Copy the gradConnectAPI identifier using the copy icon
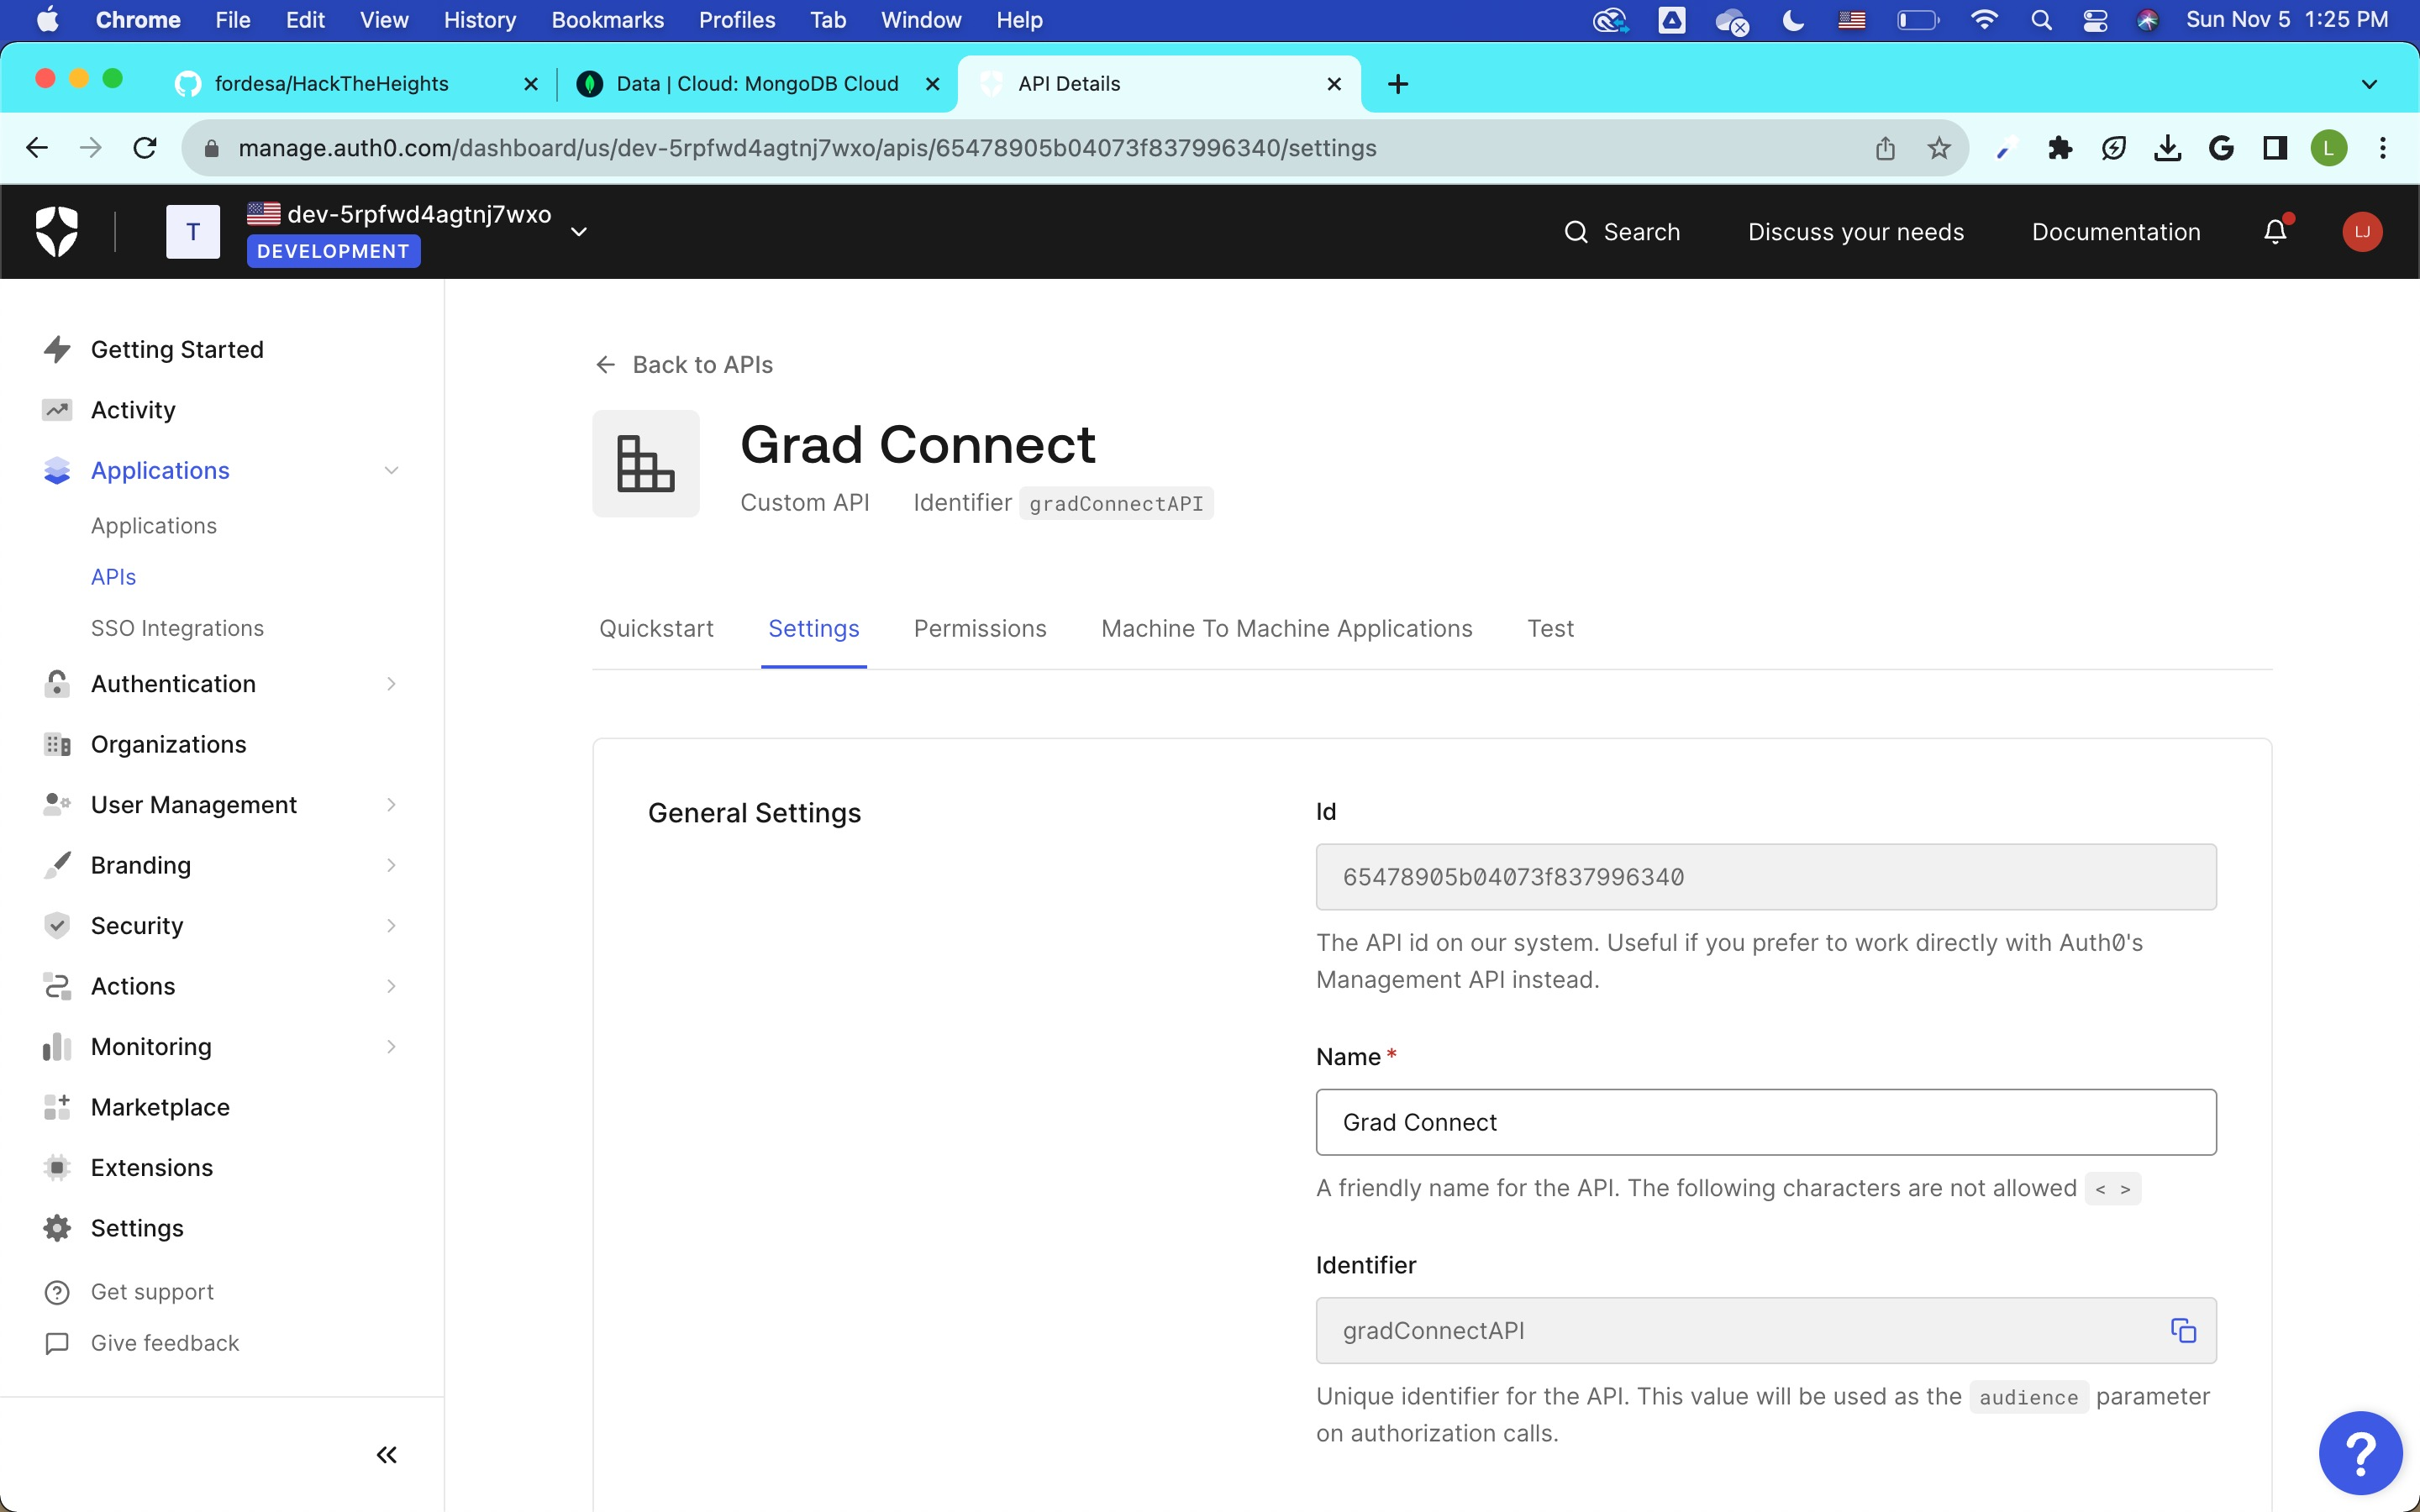Viewport: 2420px width, 1512px height. coord(2183,1330)
